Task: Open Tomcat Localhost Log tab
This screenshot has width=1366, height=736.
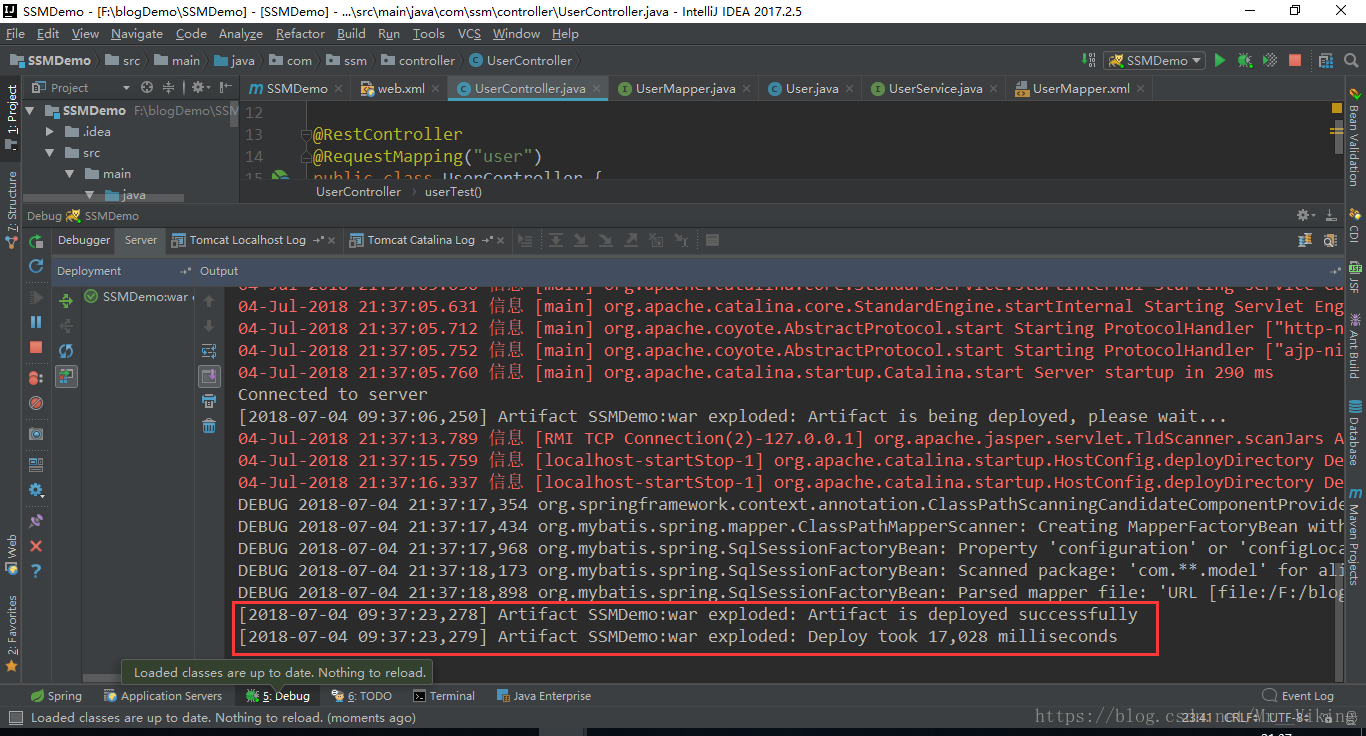Action: click(x=248, y=240)
